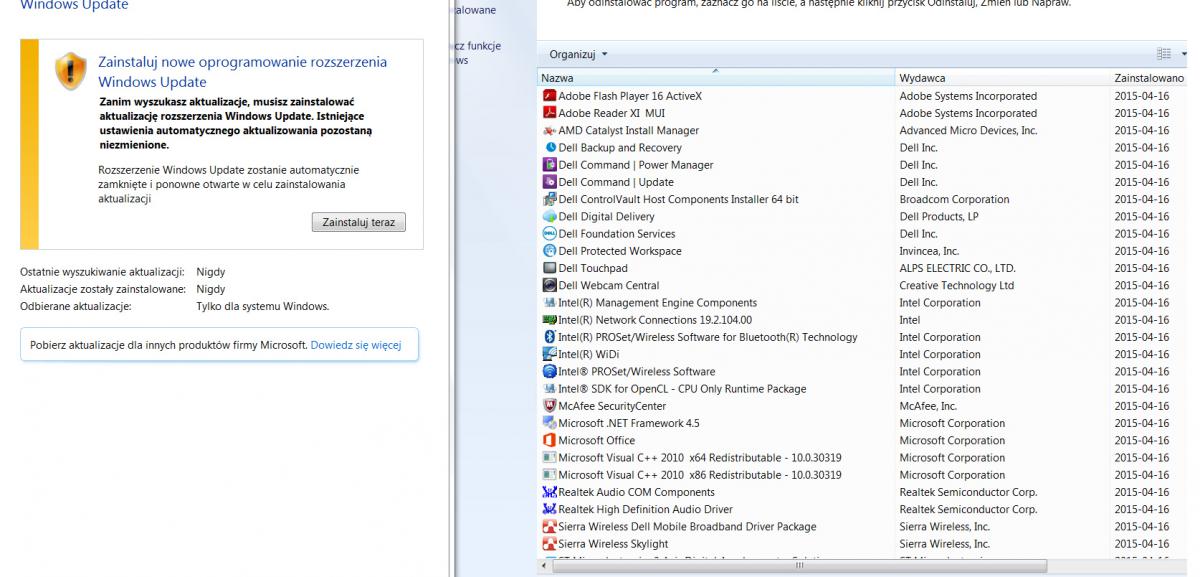Sort the program list by Nazwa column
Image resolution: width=1200 pixels, height=577 pixels.
[x=716, y=78]
